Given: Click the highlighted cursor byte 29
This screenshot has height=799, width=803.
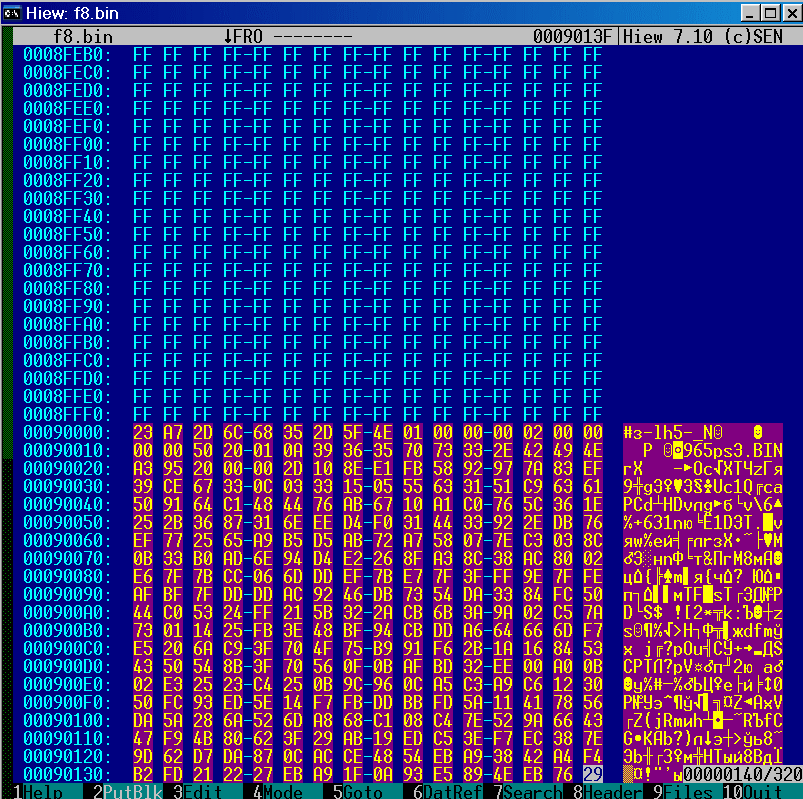Looking at the screenshot, I should [592, 773].
